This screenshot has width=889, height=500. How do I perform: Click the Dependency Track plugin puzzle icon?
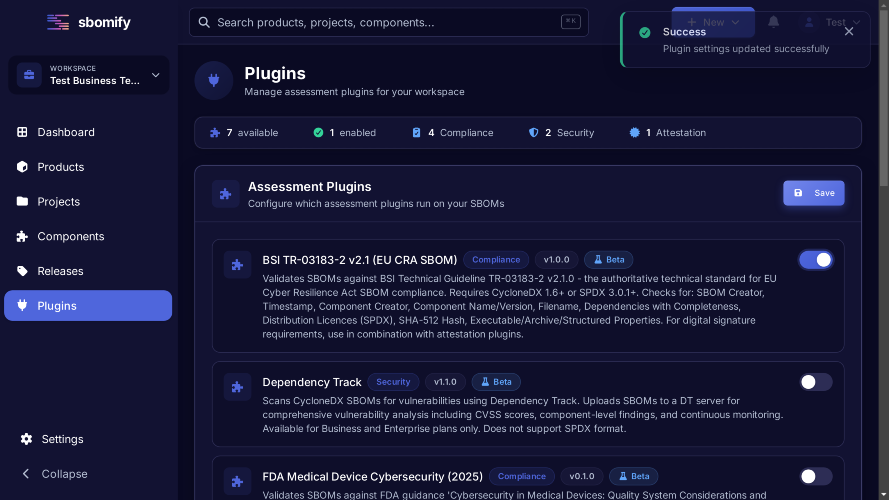coord(237,387)
